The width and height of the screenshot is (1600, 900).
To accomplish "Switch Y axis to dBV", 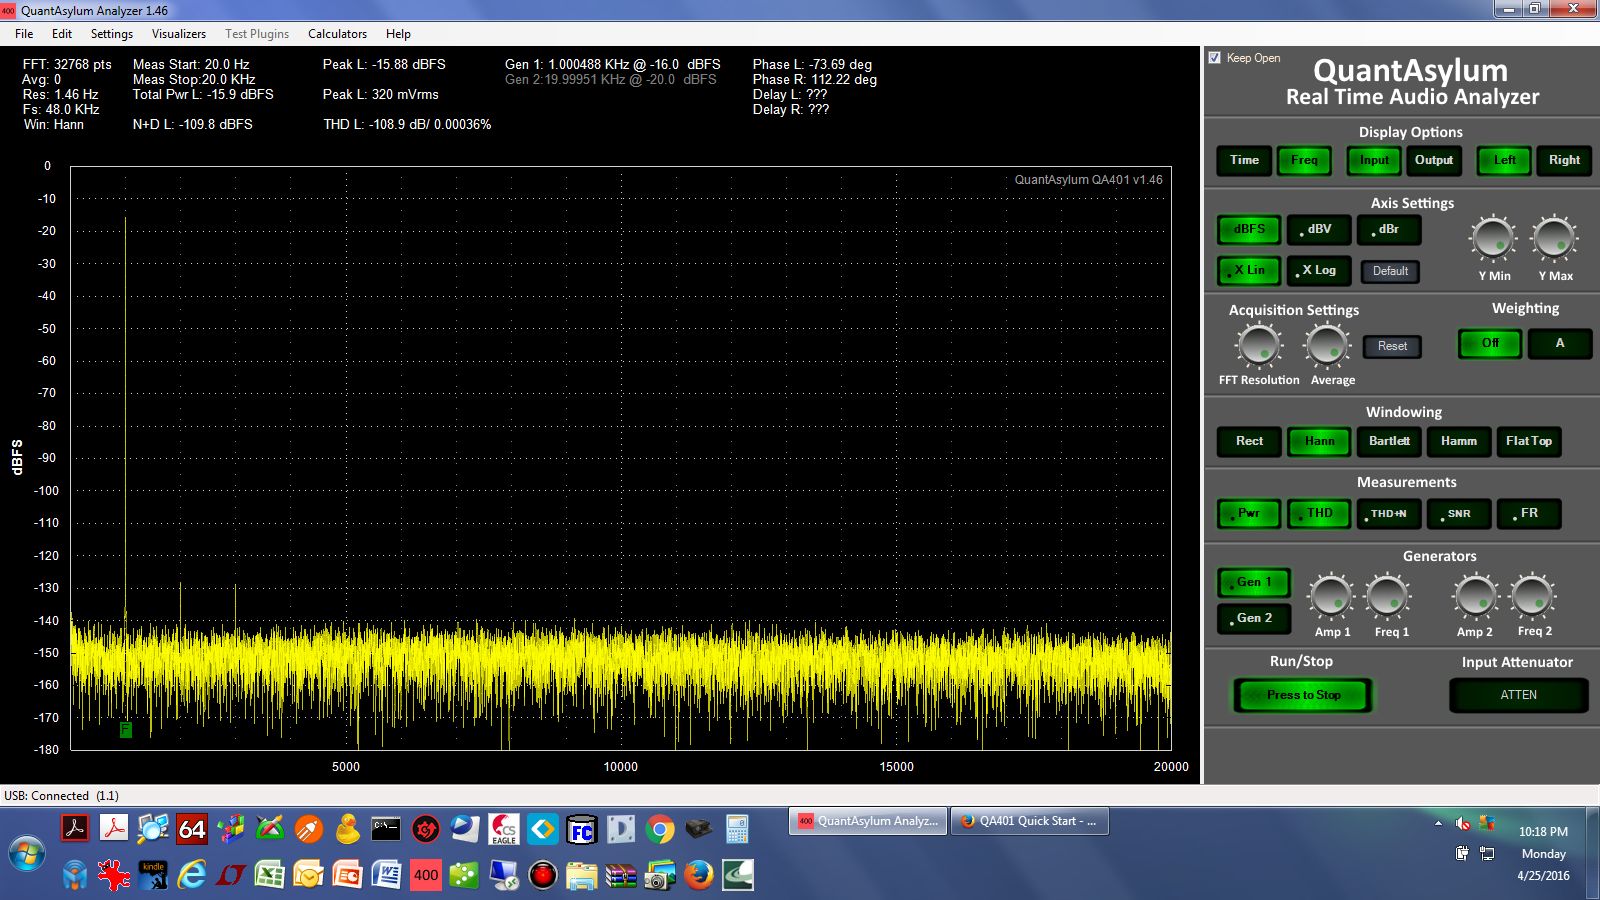I will pos(1319,229).
